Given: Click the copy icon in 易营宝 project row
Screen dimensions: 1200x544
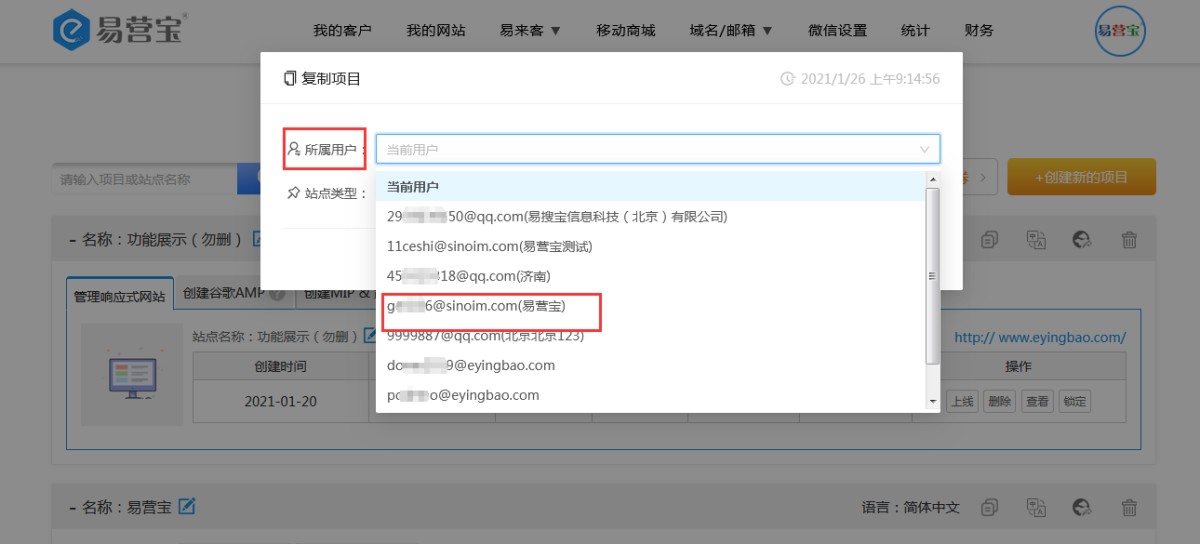Looking at the screenshot, I should [x=990, y=507].
